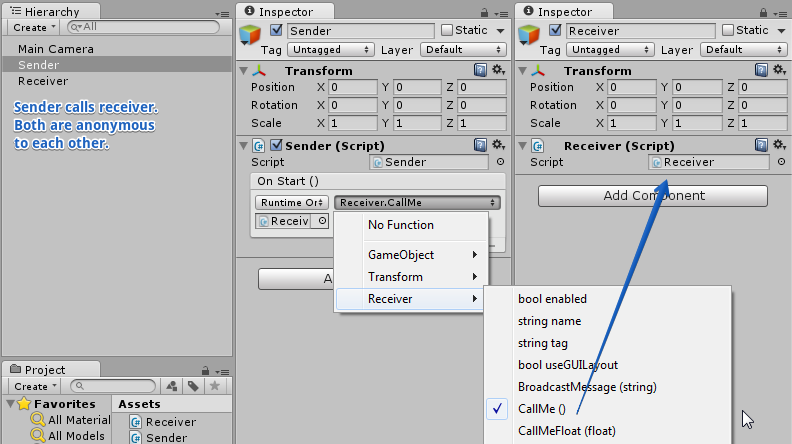Screen dimensions: 792x444
Task: Switch to Hierarchy tab
Action: 51,12
